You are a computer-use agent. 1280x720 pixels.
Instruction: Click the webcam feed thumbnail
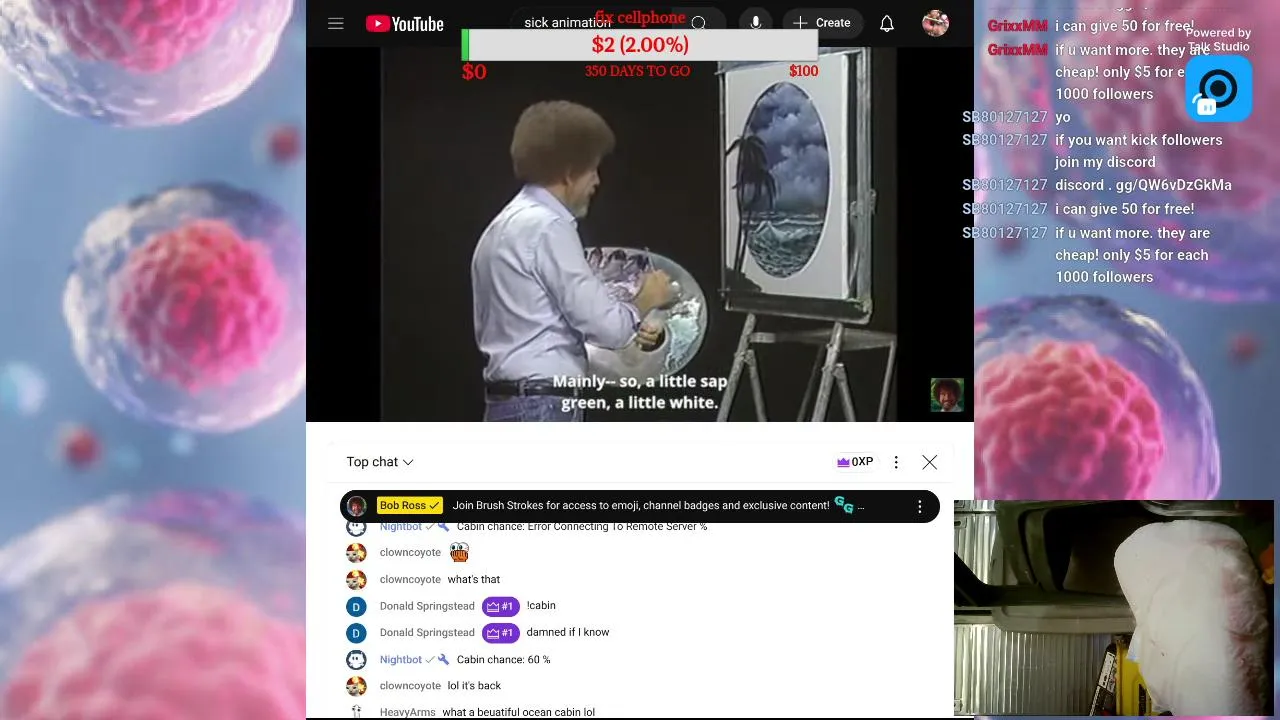tap(1113, 608)
